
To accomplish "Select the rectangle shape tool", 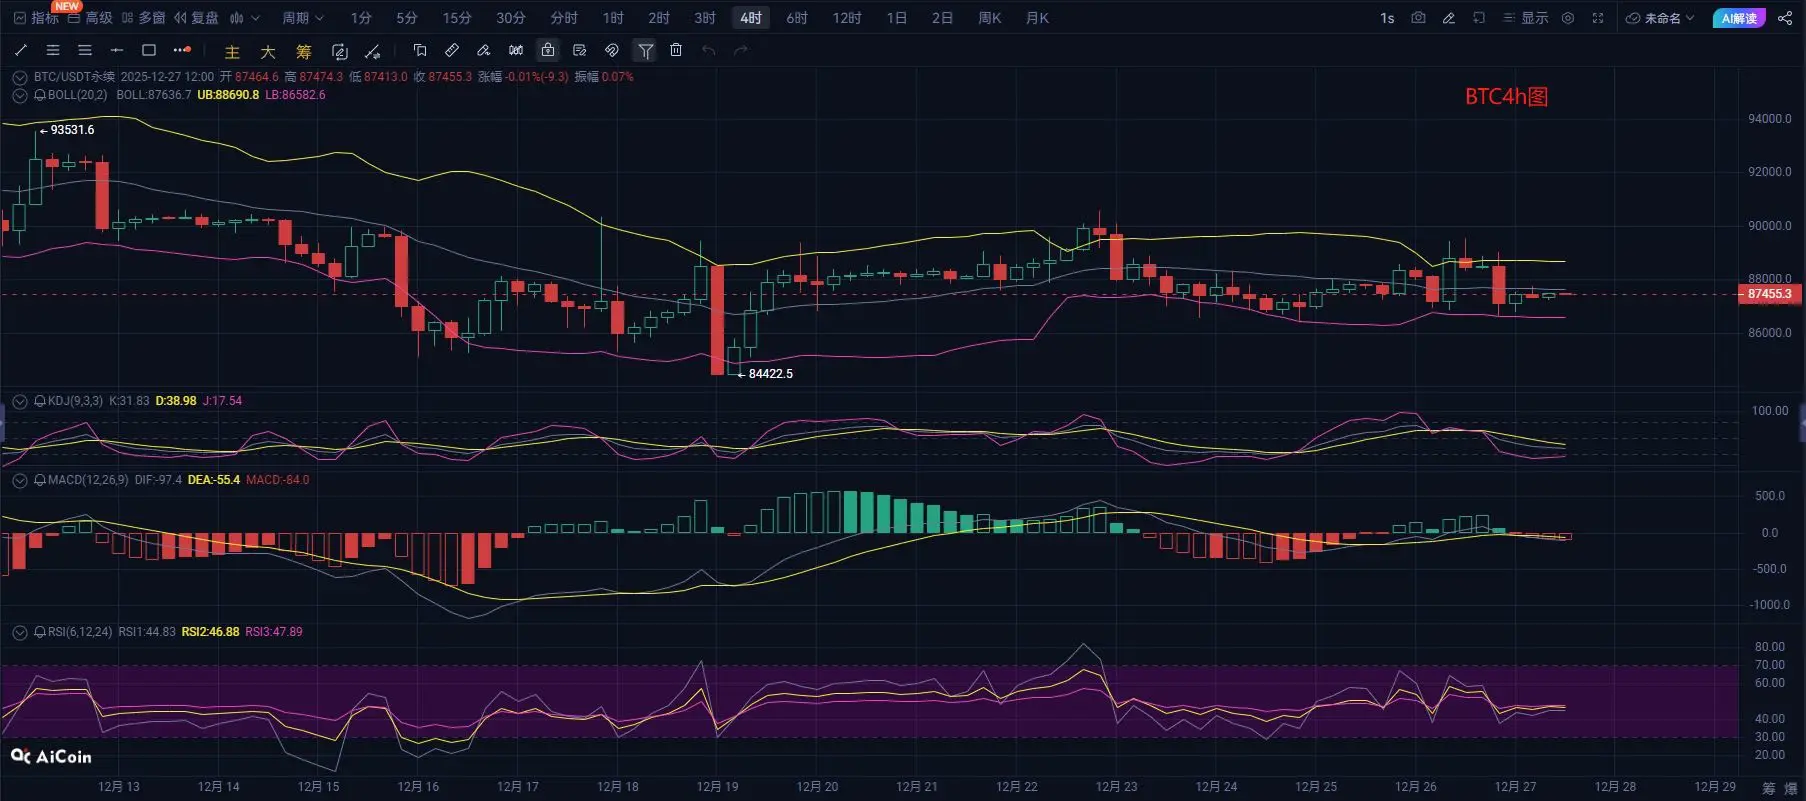I will tap(149, 50).
